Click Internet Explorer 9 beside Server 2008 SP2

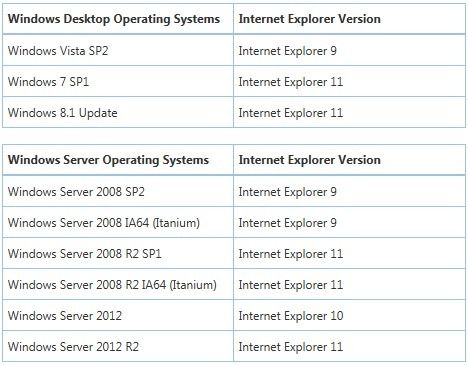(287, 192)
